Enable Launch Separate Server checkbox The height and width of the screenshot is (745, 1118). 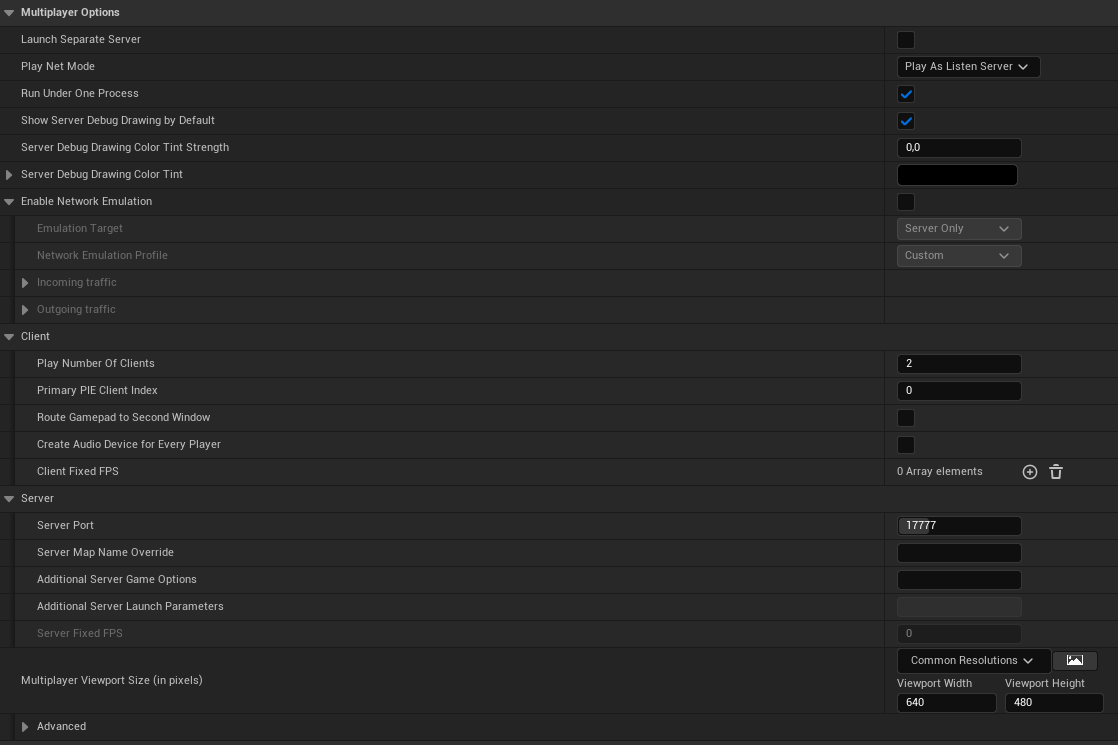[x=906, y=40]
